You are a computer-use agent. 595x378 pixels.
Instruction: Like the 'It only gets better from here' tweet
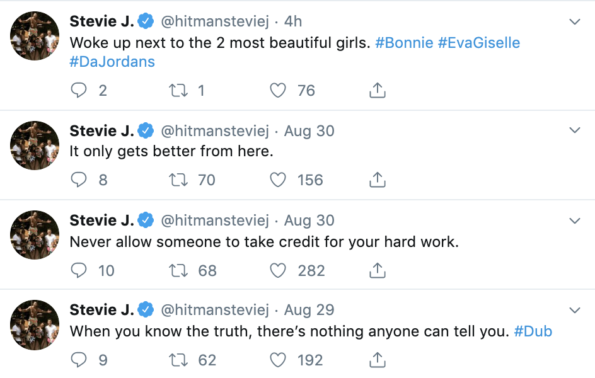click(278, 180)
